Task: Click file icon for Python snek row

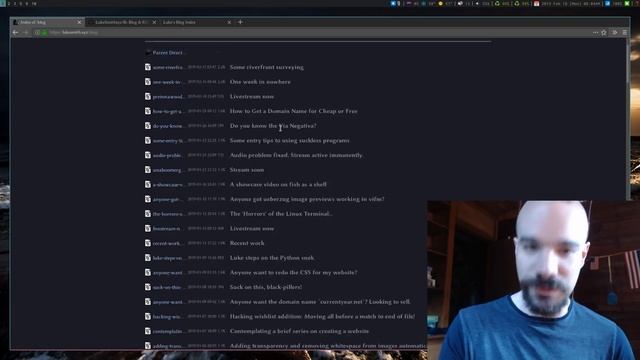Action: (148, 258)
